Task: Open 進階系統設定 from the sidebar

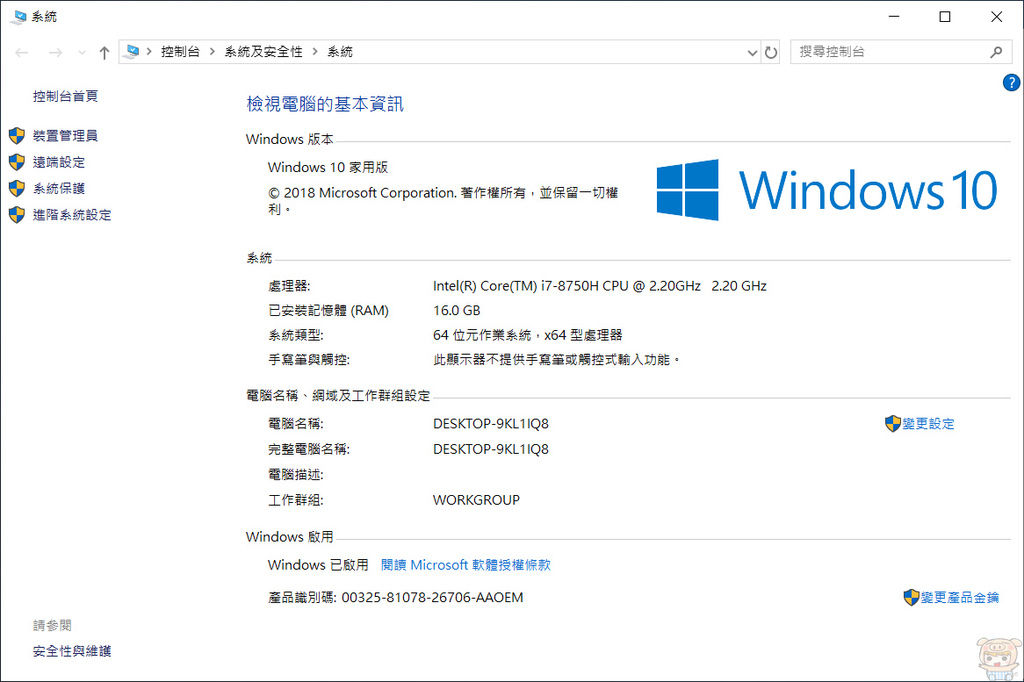Action: click(72, 215)
